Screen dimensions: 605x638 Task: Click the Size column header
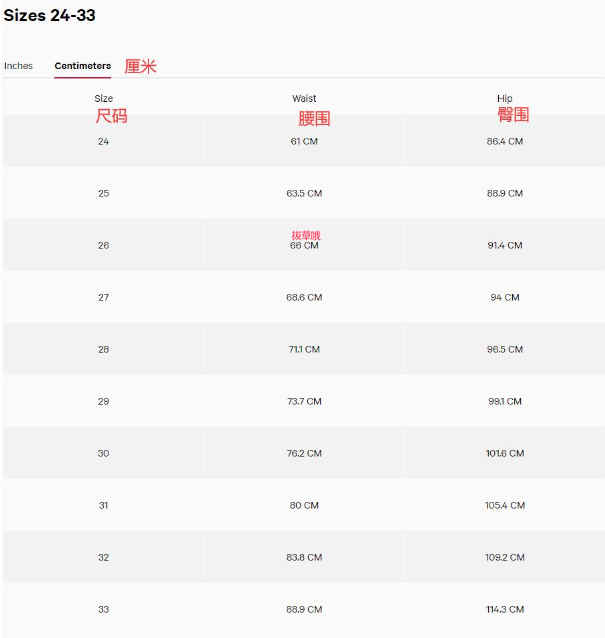[104, 98]
